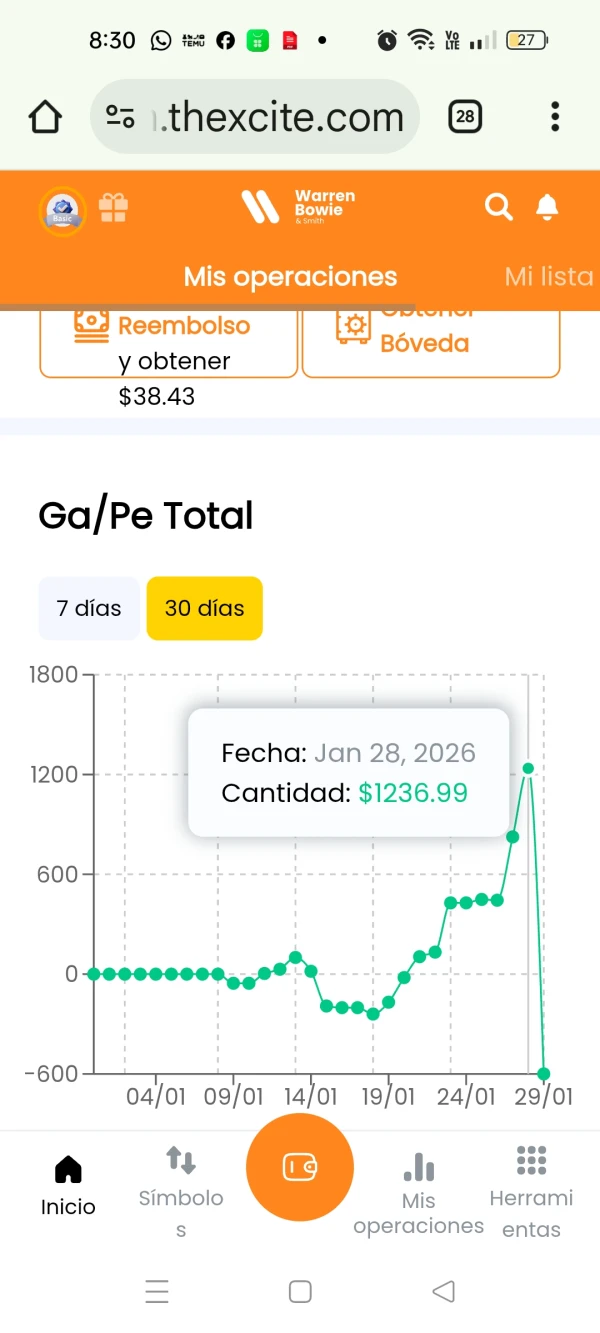This screenshot has width=600, height=1333.
Task: Select the Jan 28 data point on the chart
Action: (x=528, y=768)
